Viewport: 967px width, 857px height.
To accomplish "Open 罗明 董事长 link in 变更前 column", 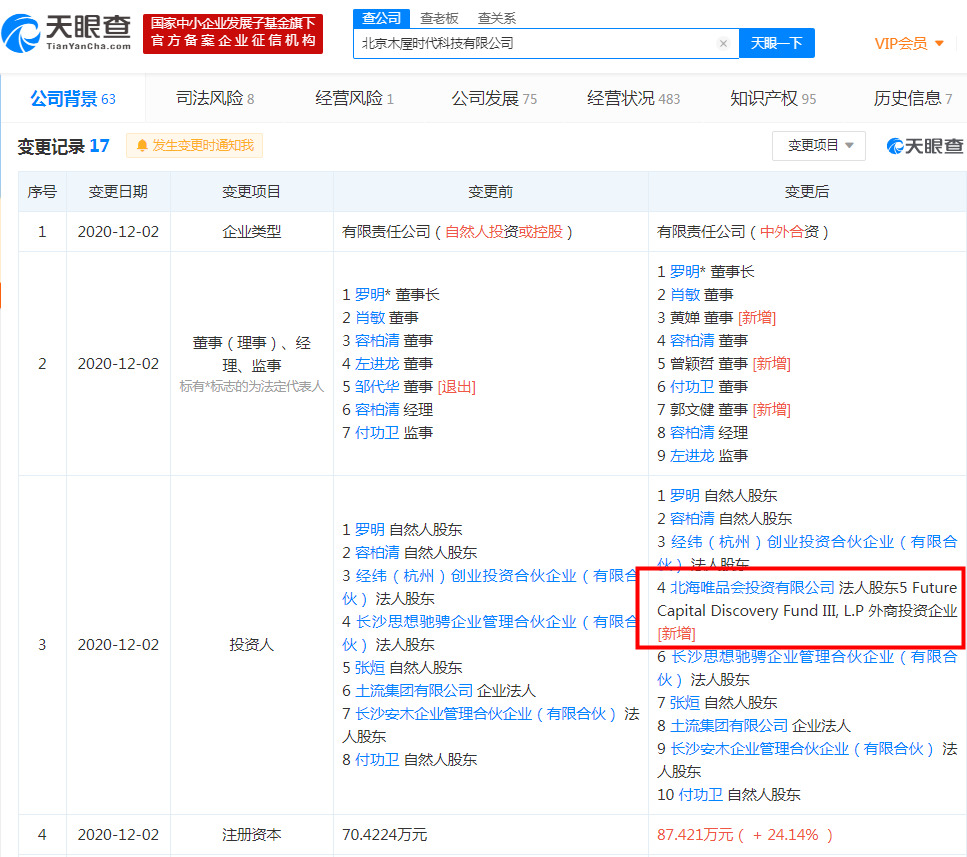I will 369,295.
